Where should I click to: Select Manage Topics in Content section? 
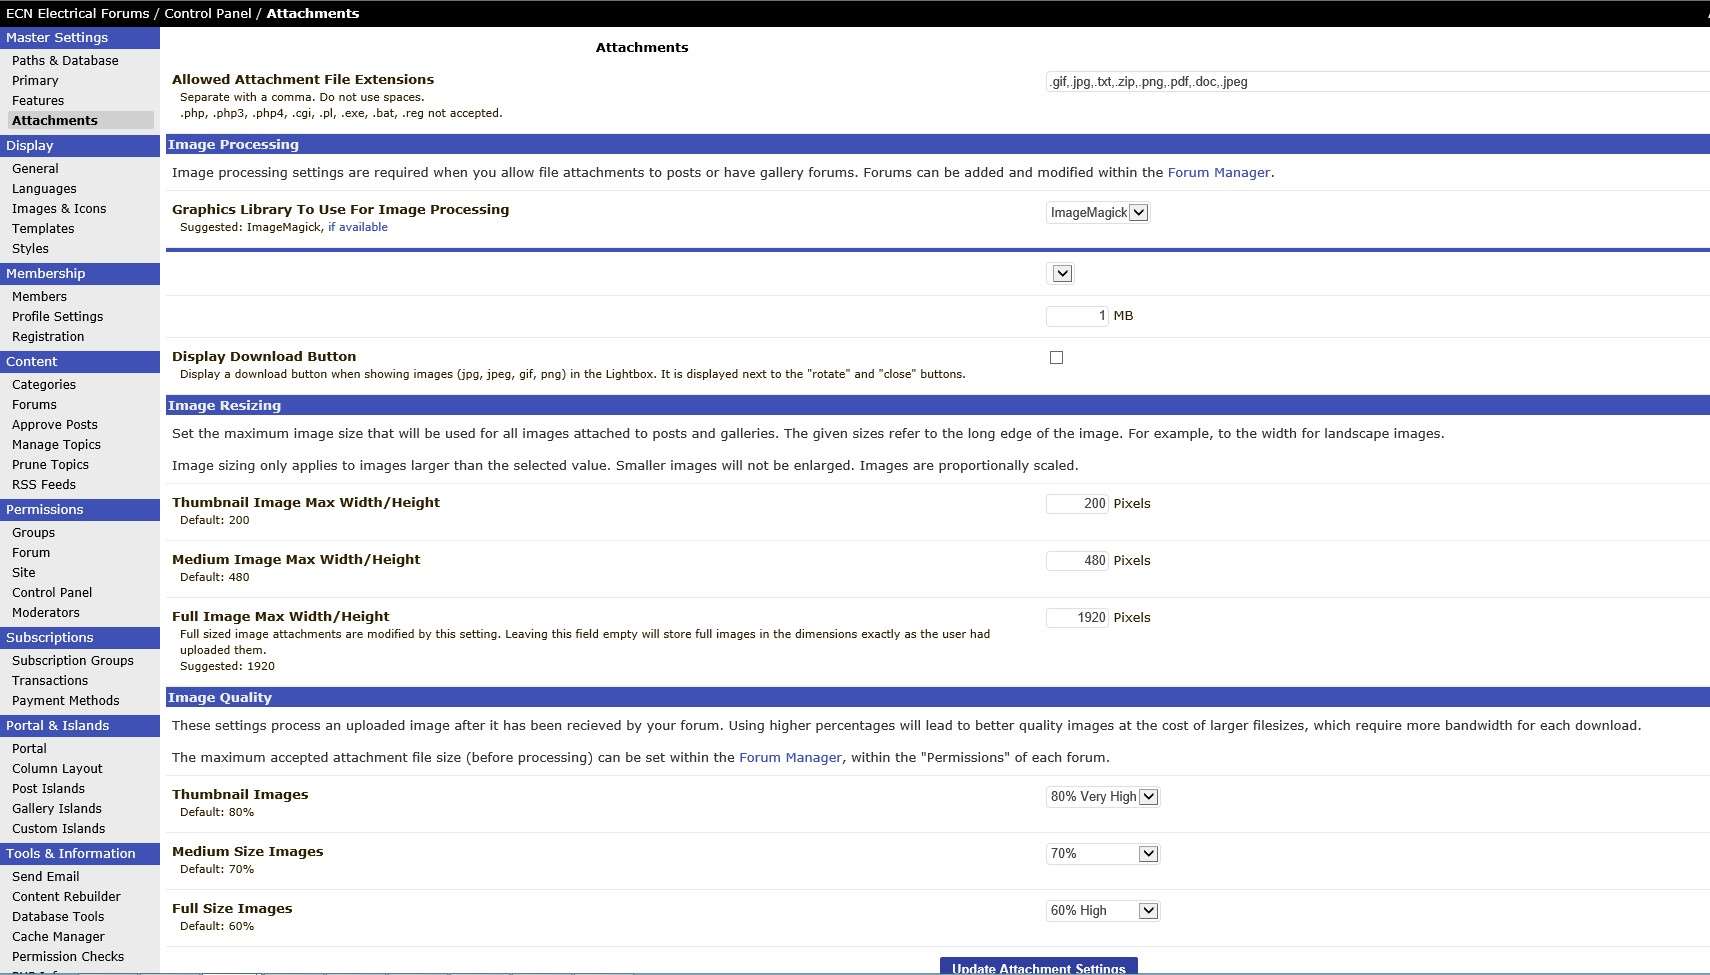tap(56, 444)
